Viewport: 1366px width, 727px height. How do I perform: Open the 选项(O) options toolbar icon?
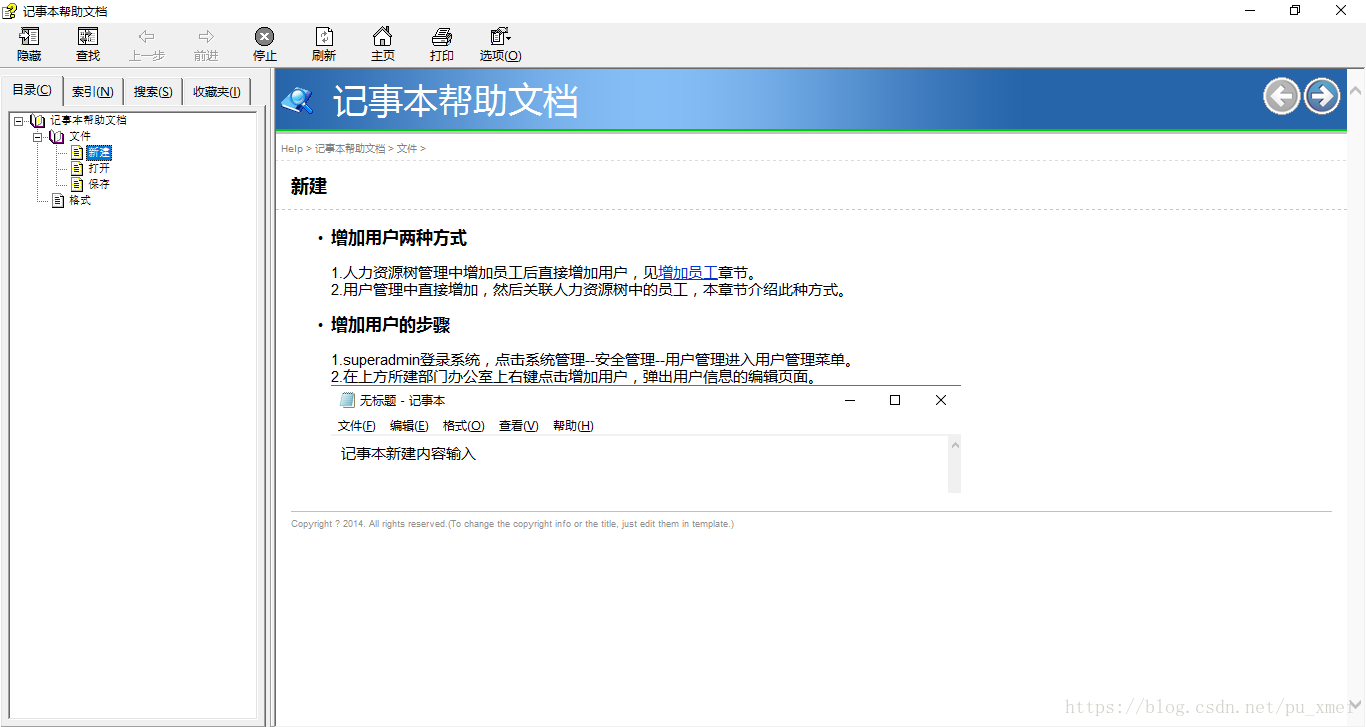[500, 37]
